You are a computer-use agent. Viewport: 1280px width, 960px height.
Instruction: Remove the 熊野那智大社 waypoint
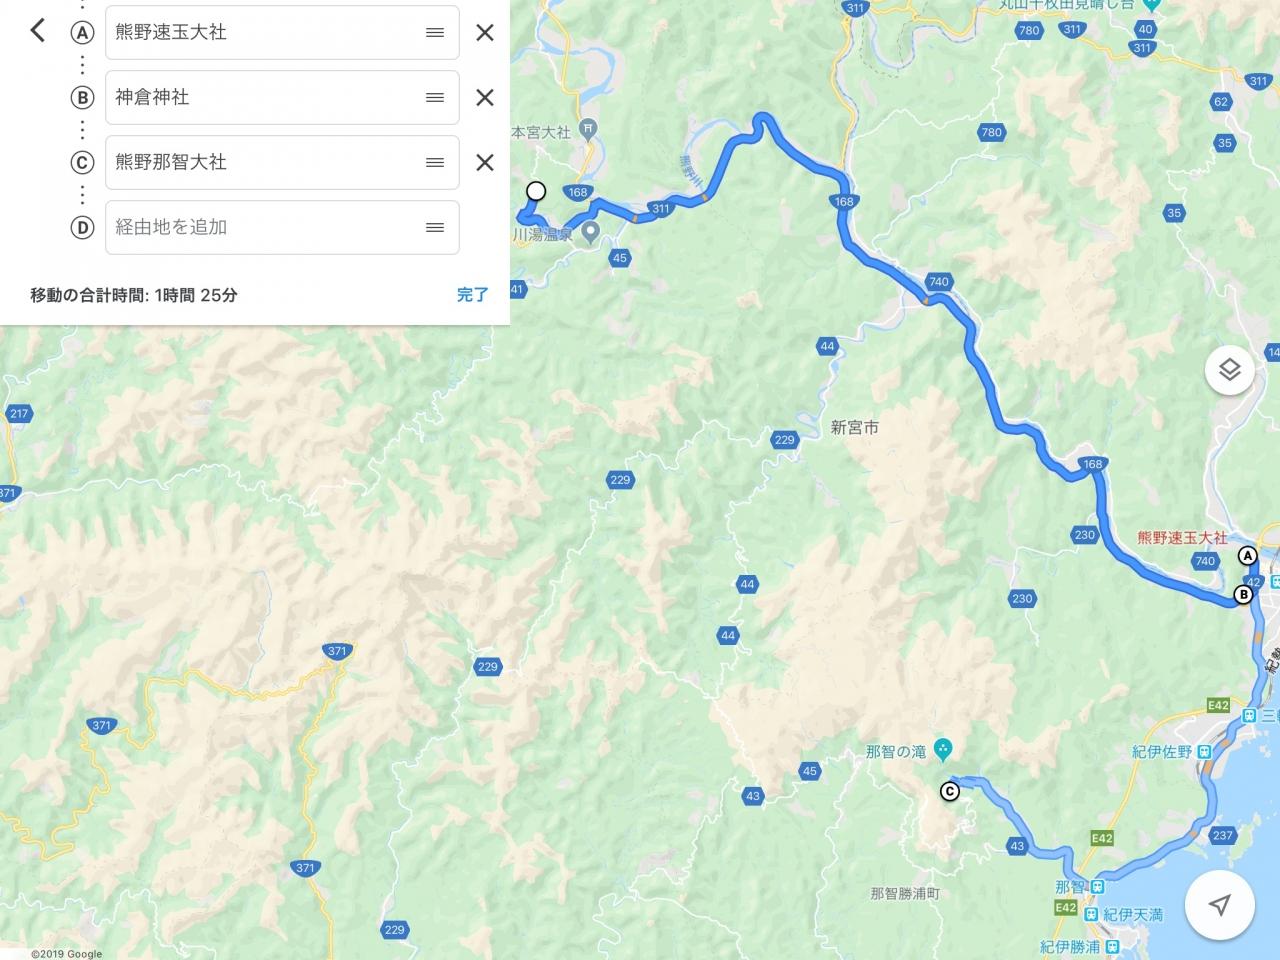485,162
